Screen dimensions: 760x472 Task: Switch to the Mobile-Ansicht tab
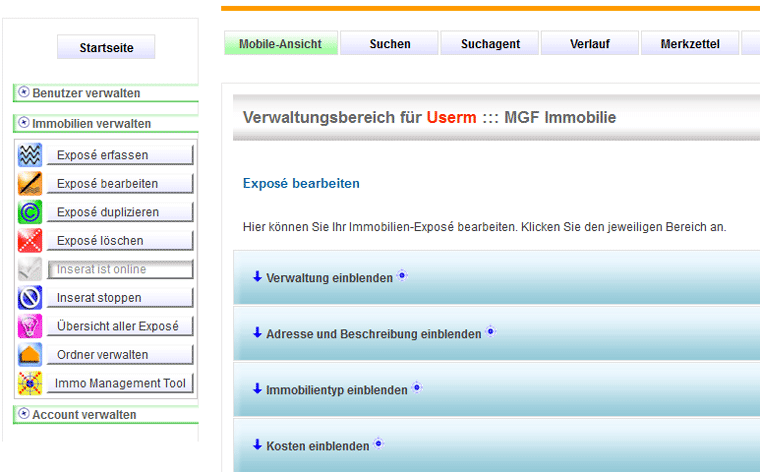click(x=280, y=44)
